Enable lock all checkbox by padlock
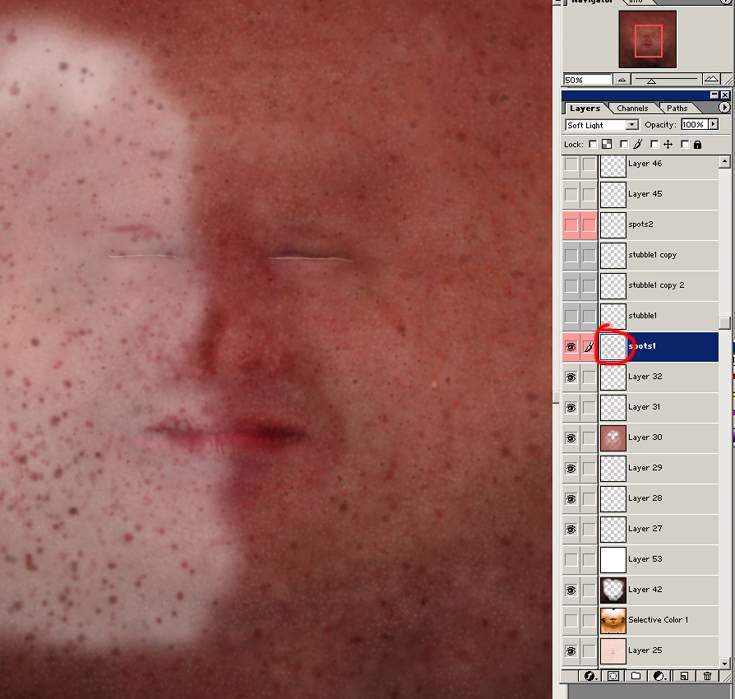 685,144
